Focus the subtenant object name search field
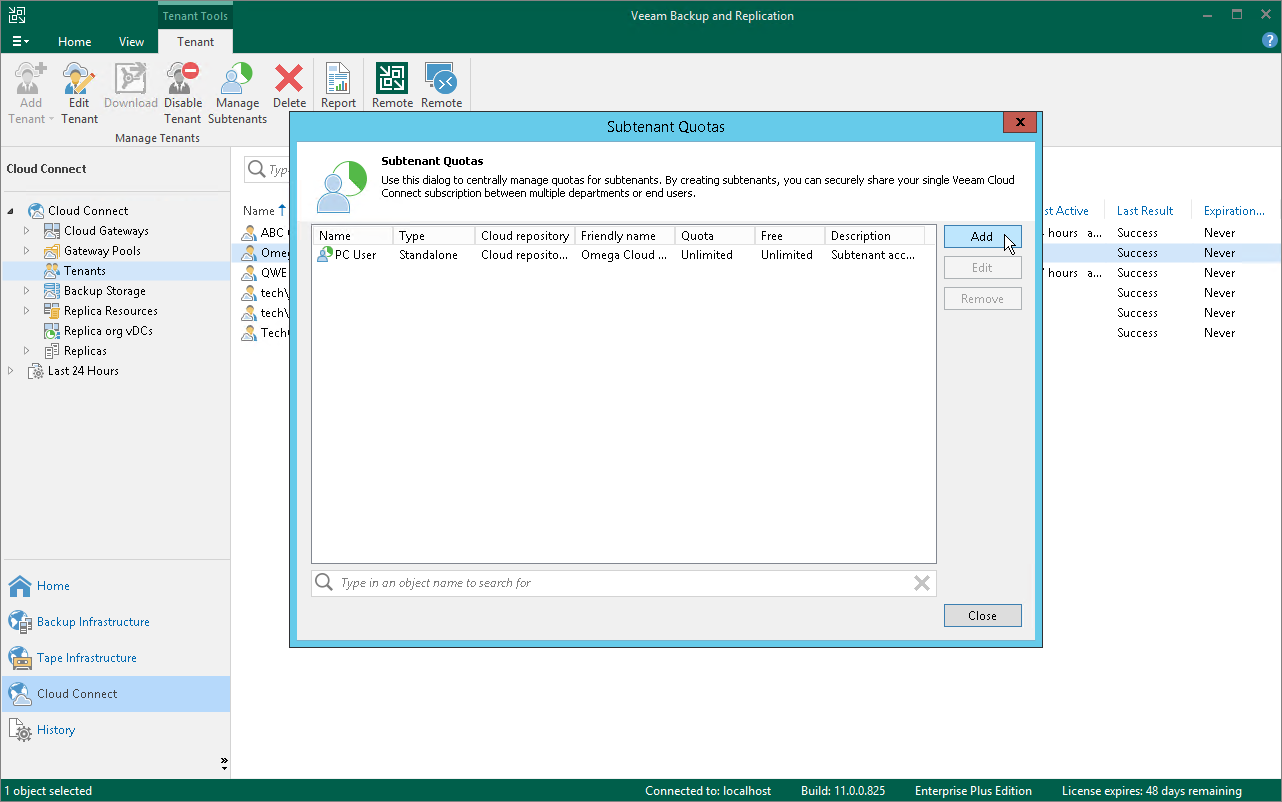This screenshot has height=802, width=1282. coord(624,583)
